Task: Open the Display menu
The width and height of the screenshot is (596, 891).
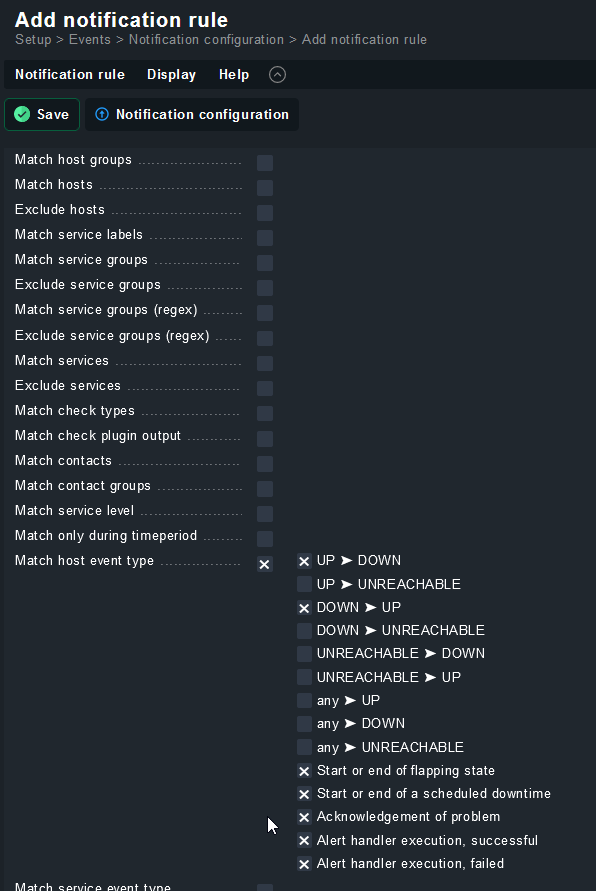Action: coord(171,74)
